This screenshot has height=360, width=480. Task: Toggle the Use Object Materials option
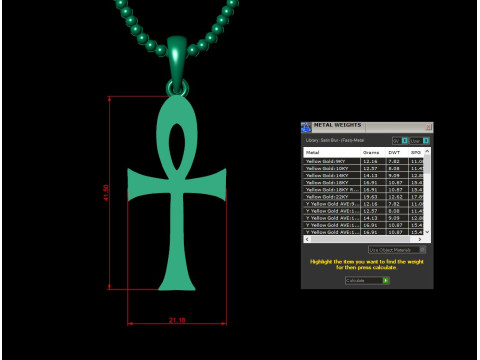click(397, 250)
